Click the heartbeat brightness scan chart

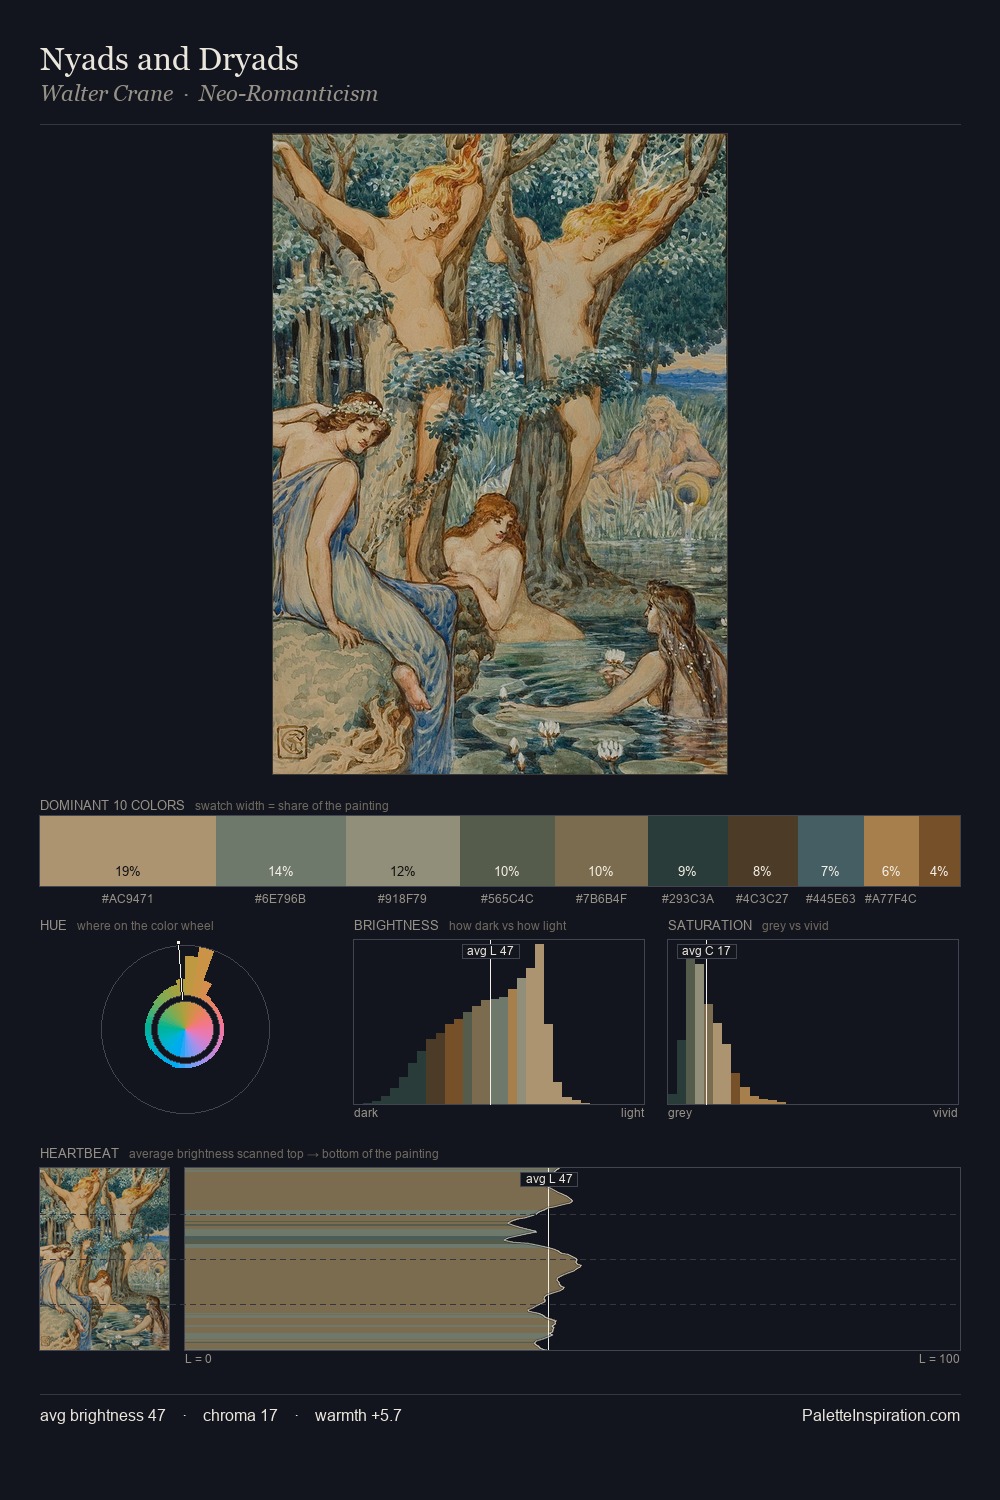(572, 1259)
